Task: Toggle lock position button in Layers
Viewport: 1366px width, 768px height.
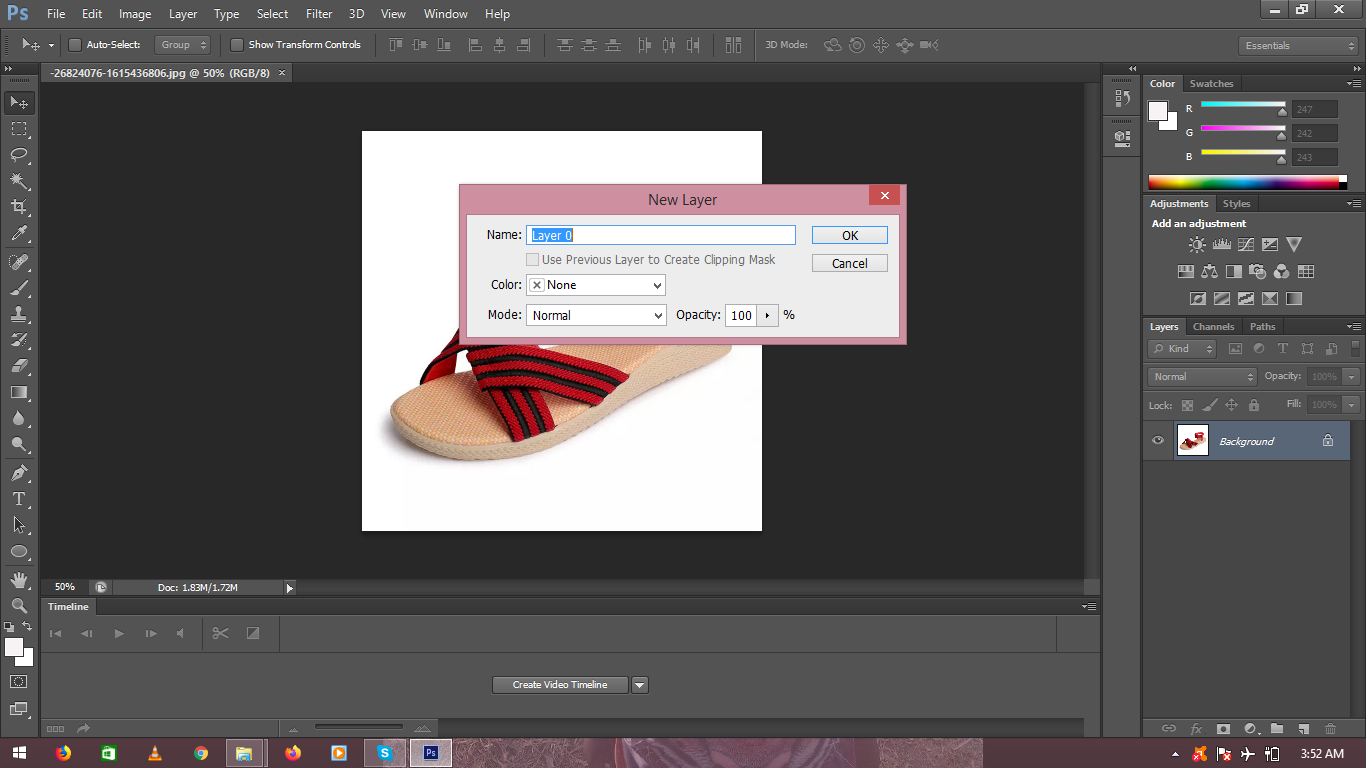Action: click(x=1231, y=405)
